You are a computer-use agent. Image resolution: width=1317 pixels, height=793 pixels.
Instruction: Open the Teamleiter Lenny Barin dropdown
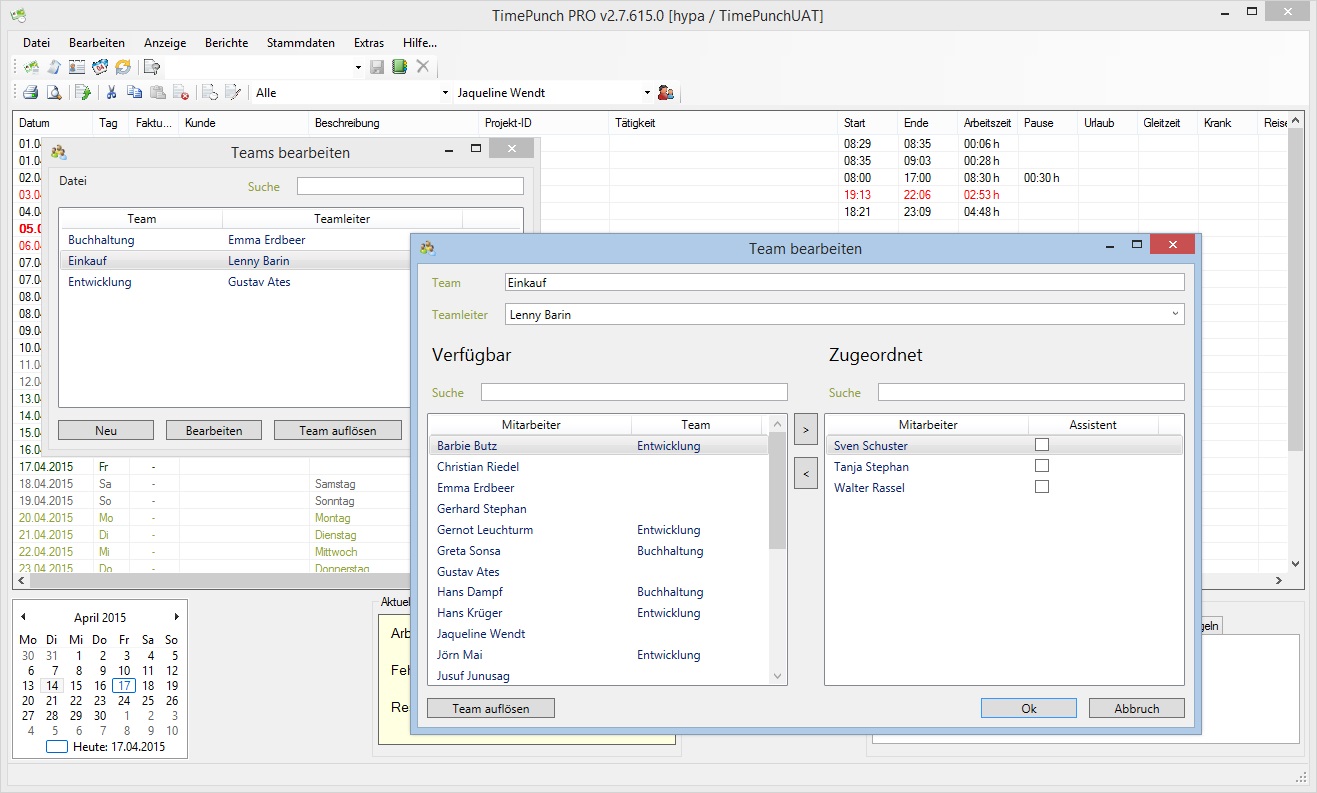[1175, 314]
